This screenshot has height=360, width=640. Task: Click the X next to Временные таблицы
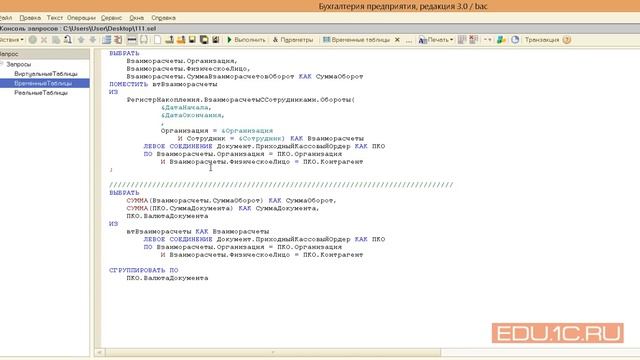tap(397, 40)
